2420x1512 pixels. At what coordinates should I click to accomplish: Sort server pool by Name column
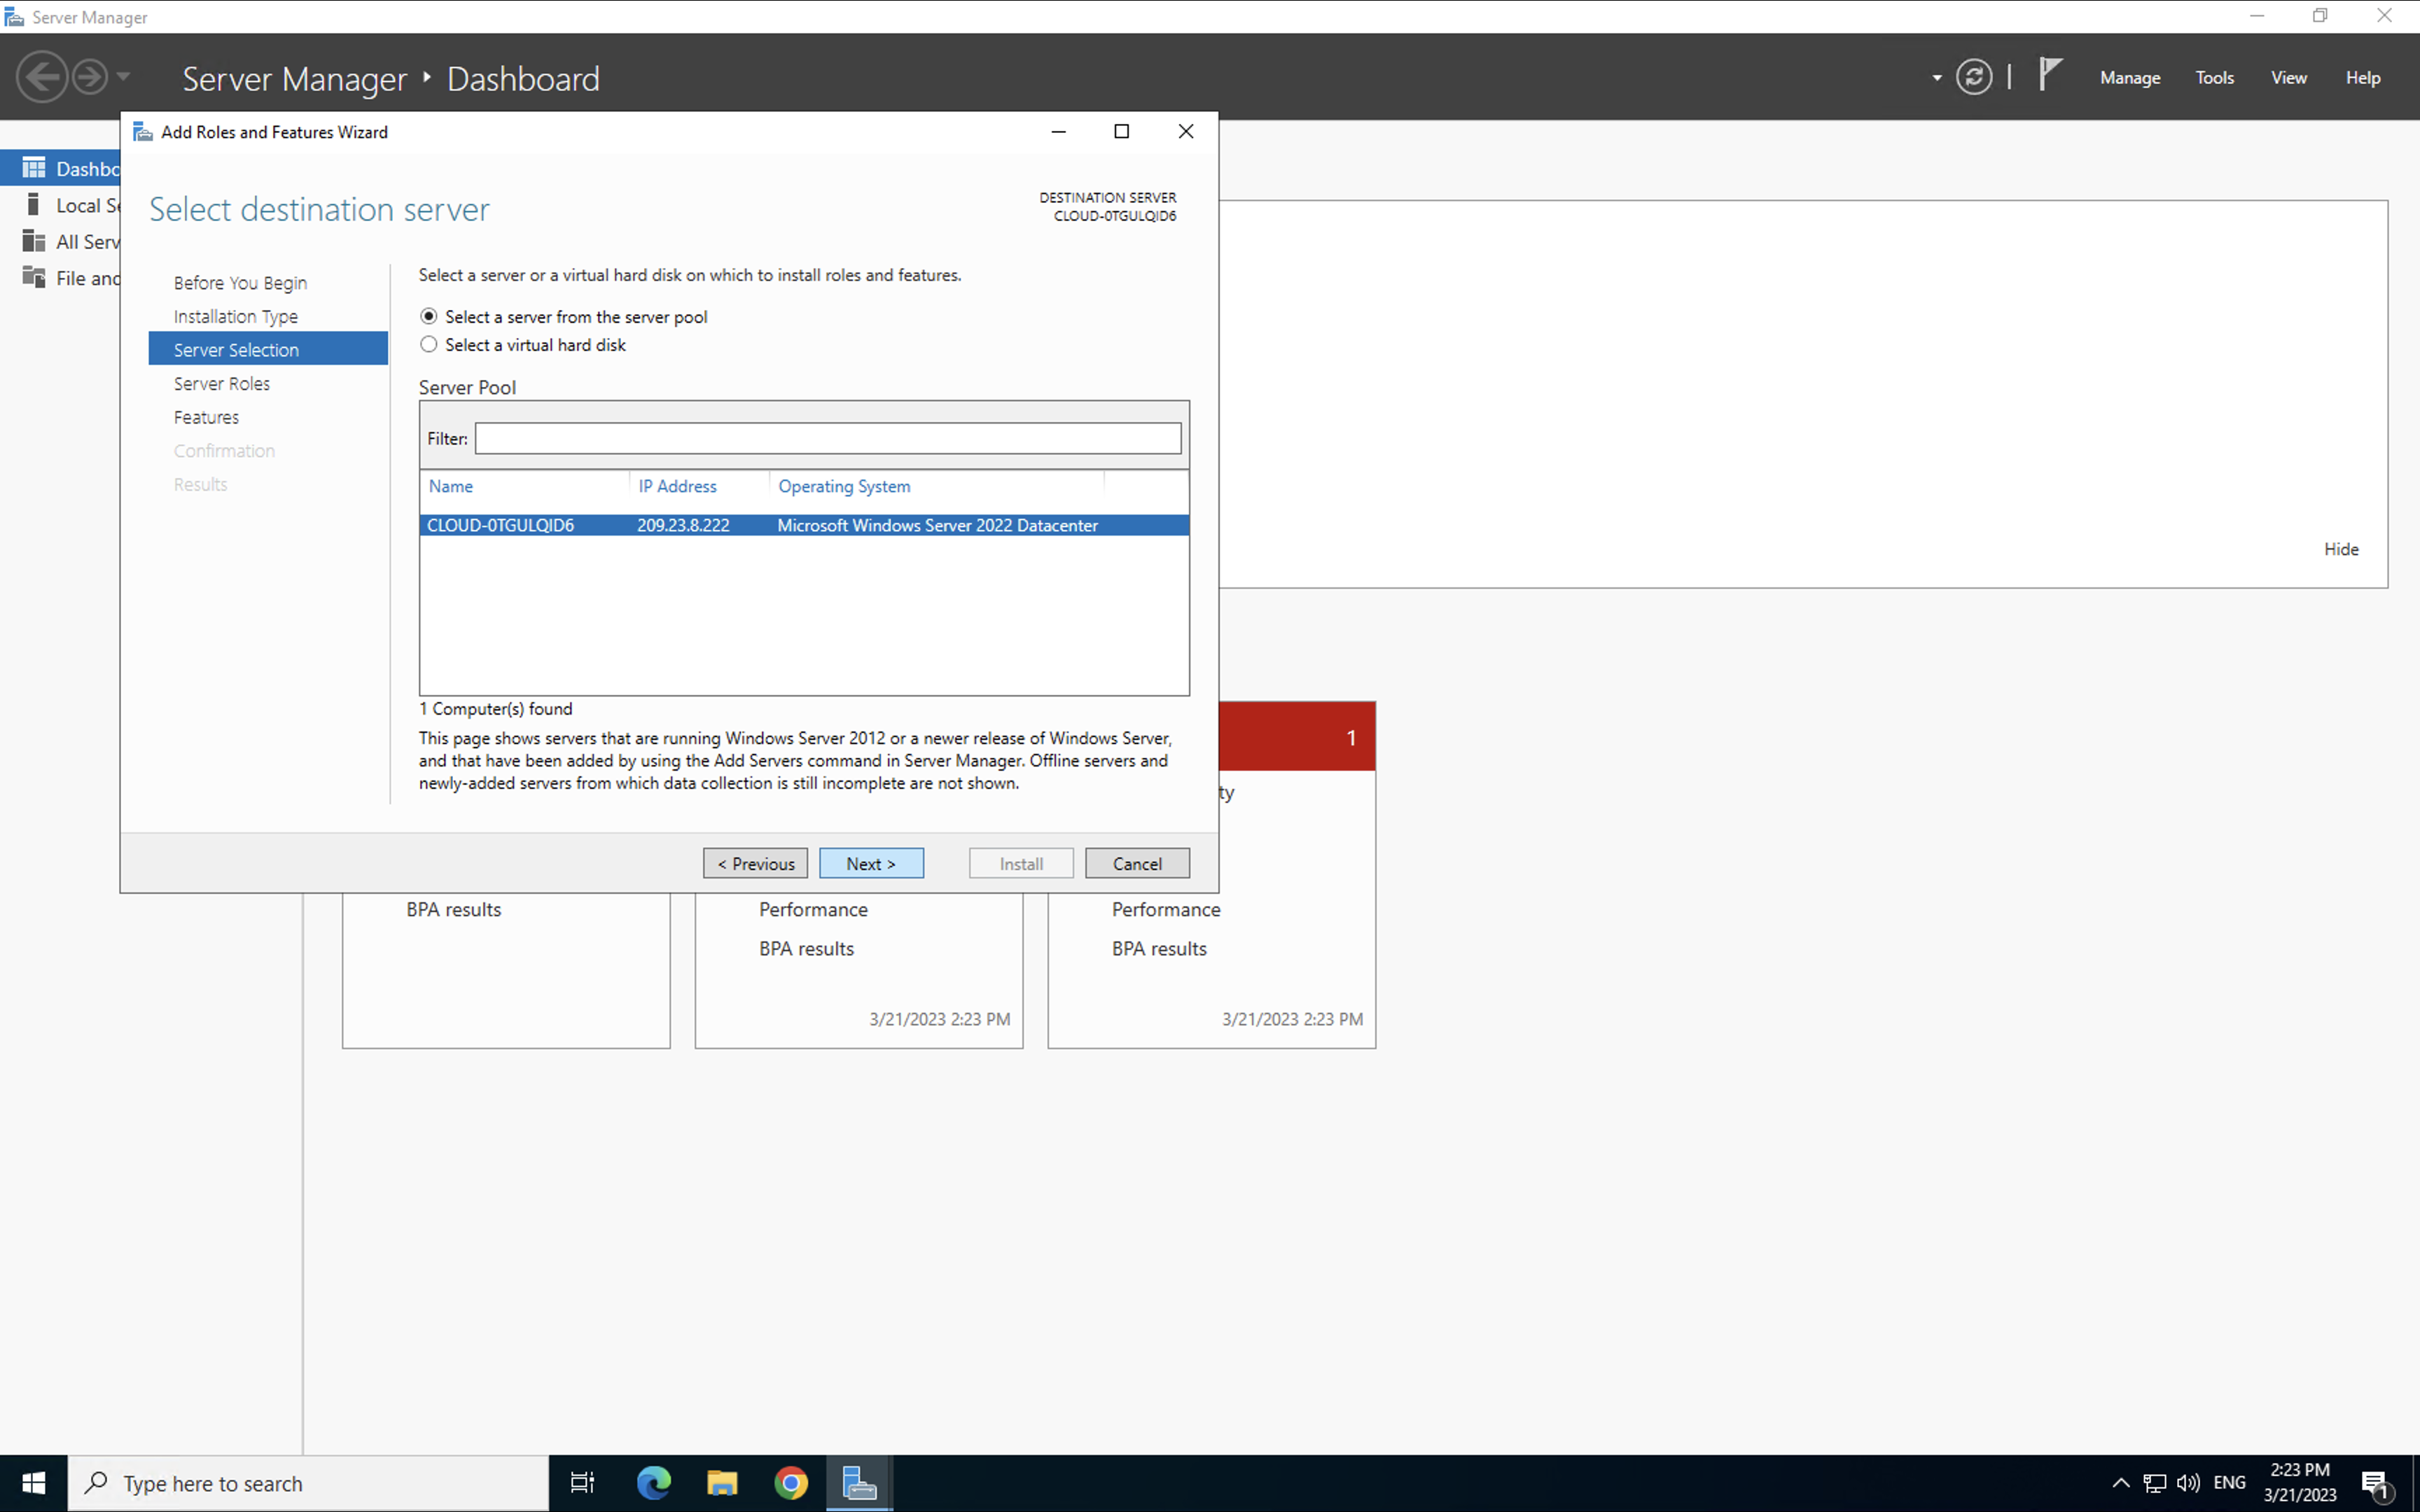pyautogui.click(x=451, y=486)
